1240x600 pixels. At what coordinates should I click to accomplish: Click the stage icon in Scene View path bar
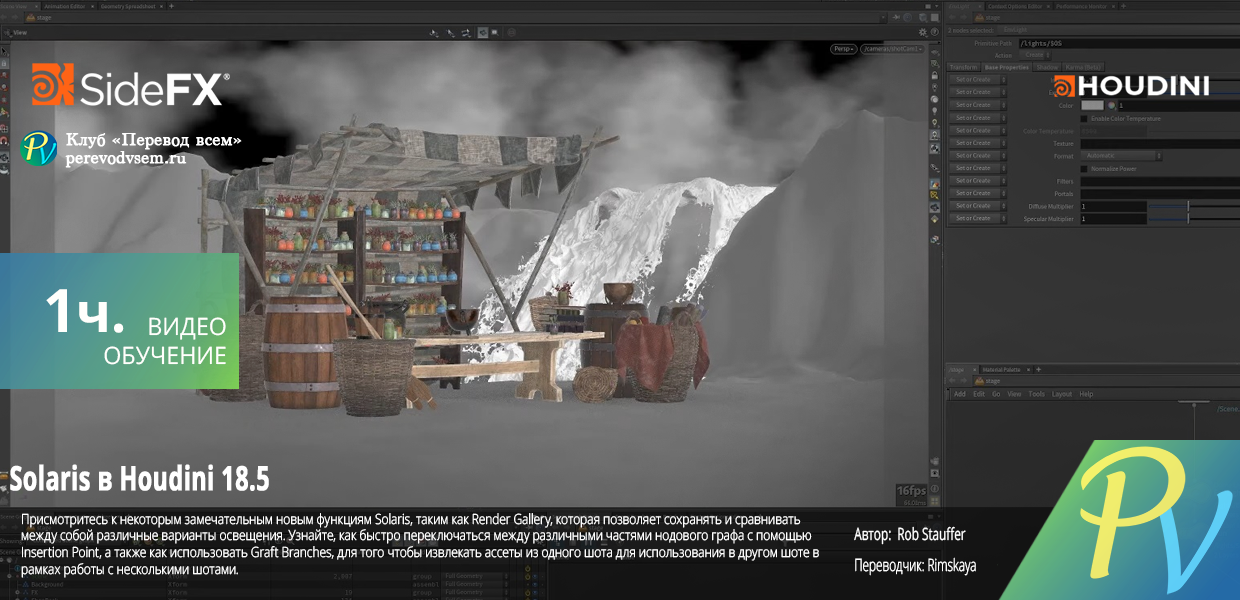(x=32, y=18)
